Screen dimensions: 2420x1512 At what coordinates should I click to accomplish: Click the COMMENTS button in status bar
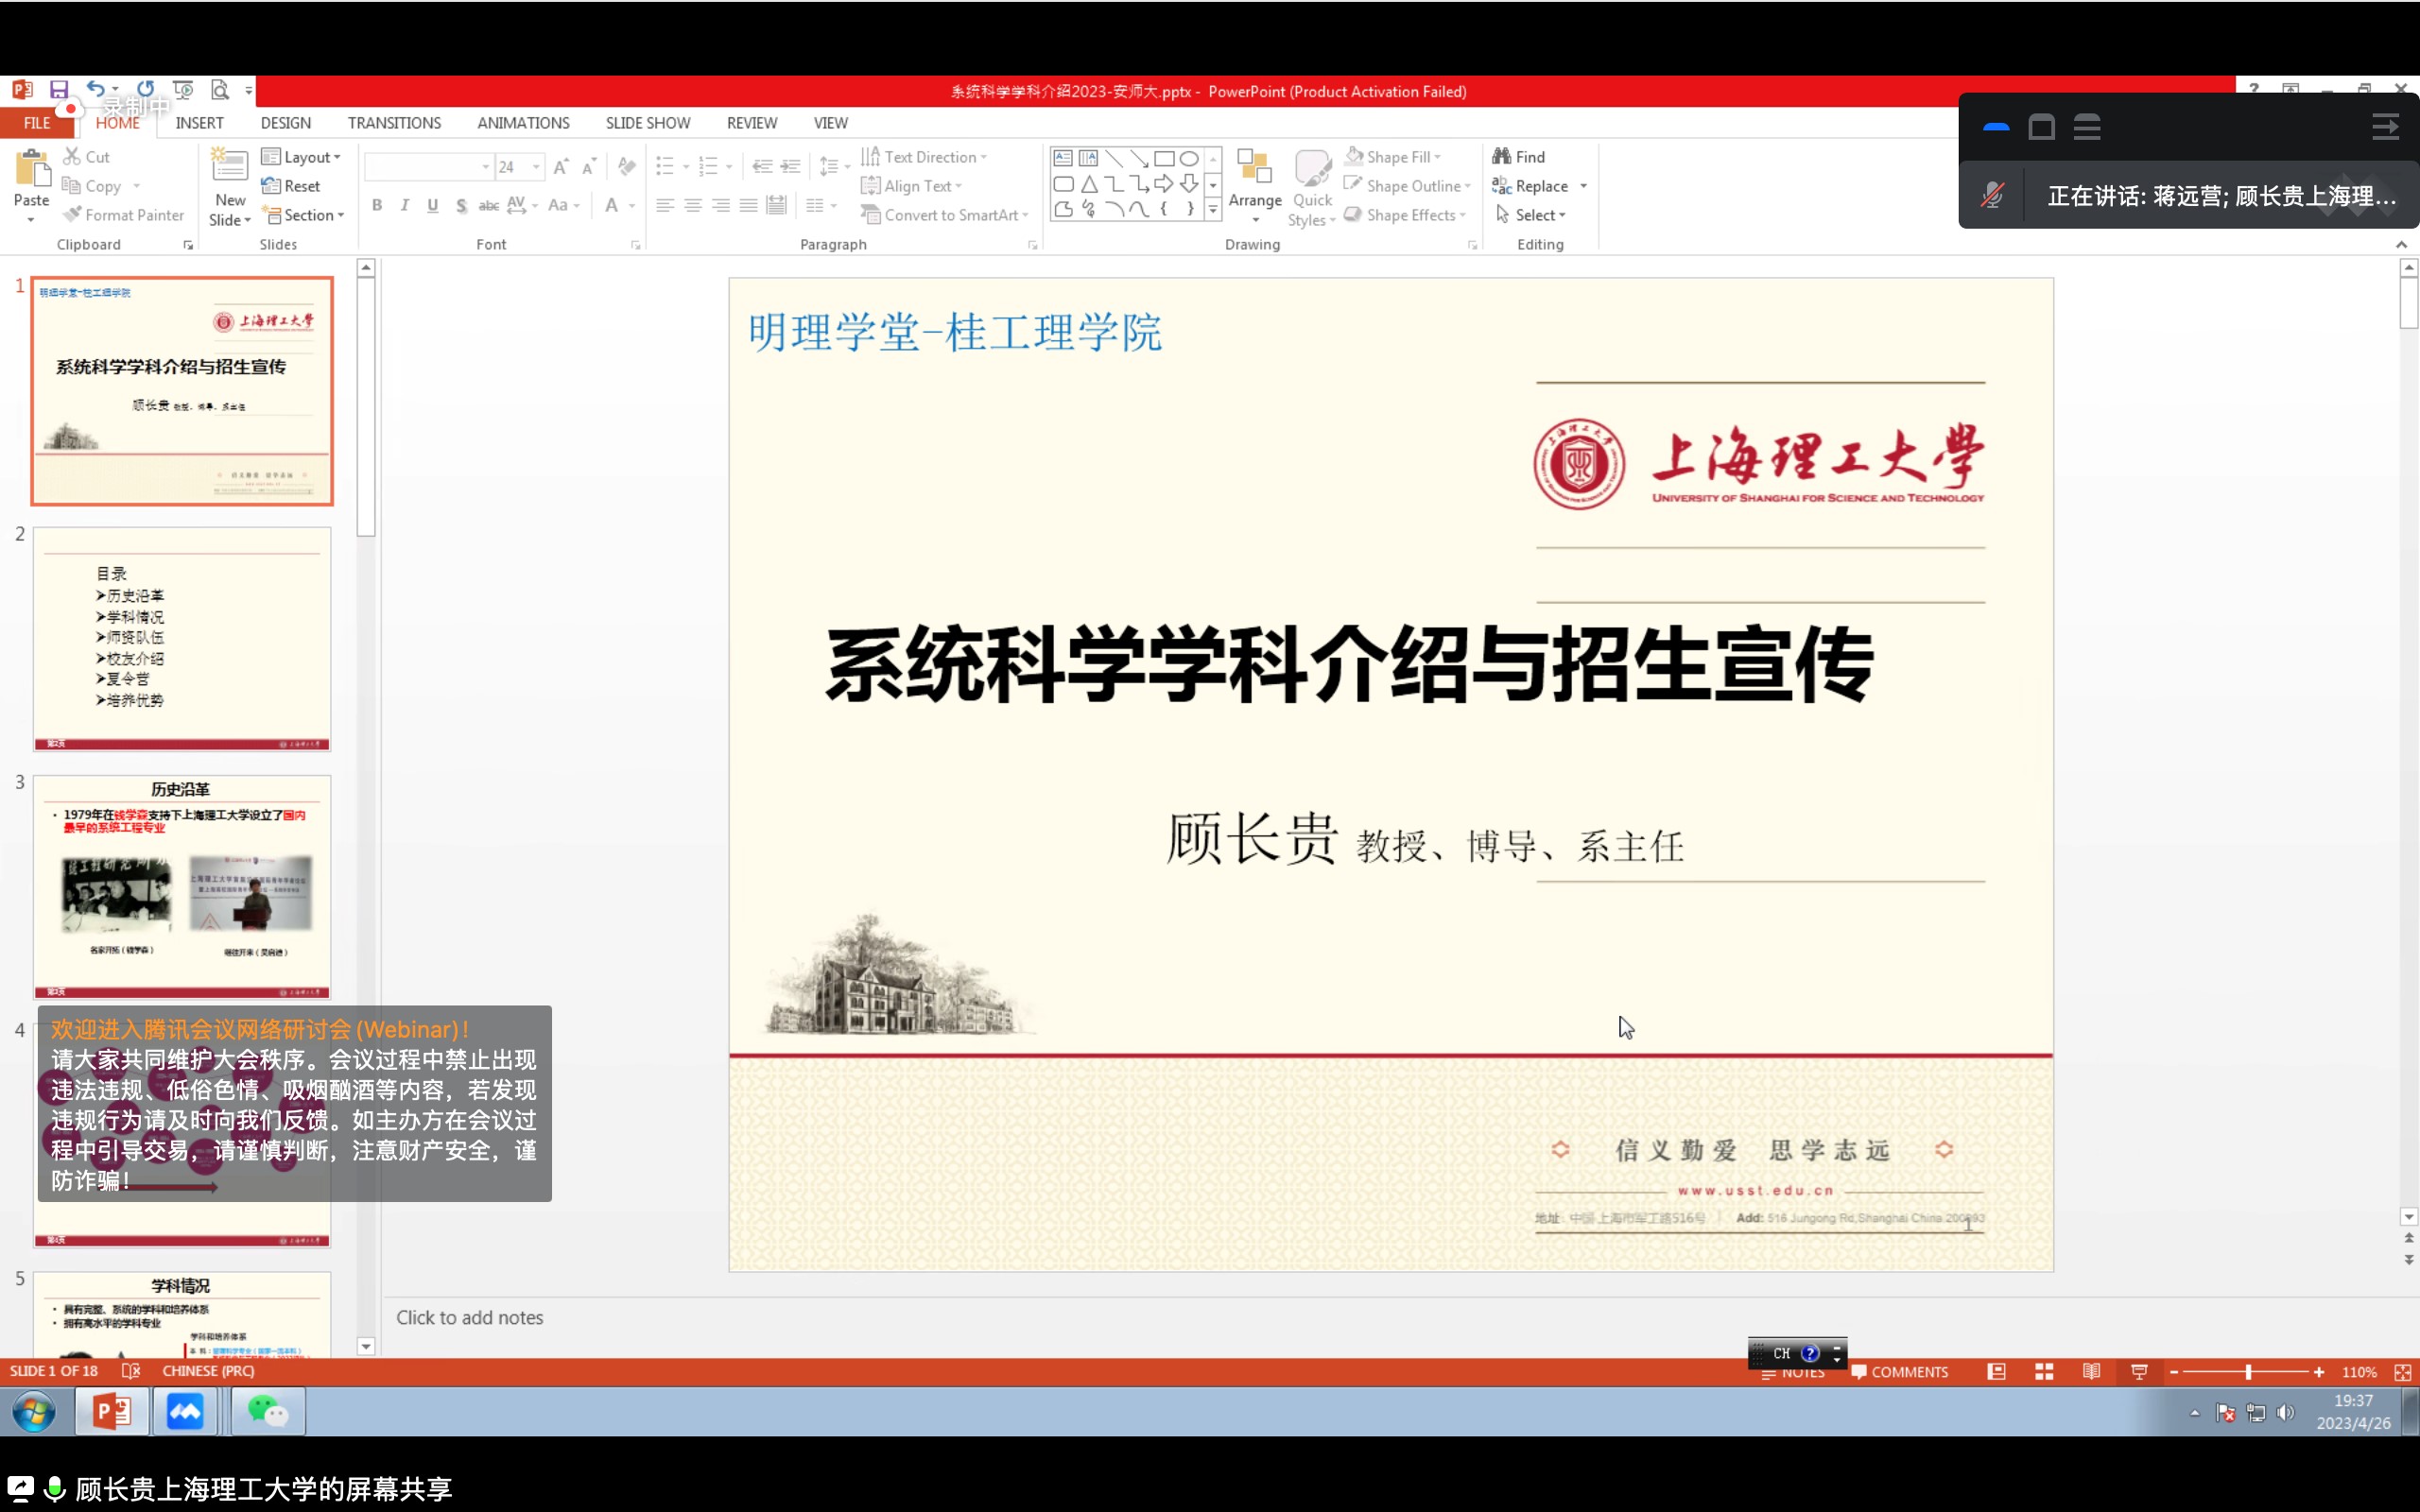[1899, 1372]
